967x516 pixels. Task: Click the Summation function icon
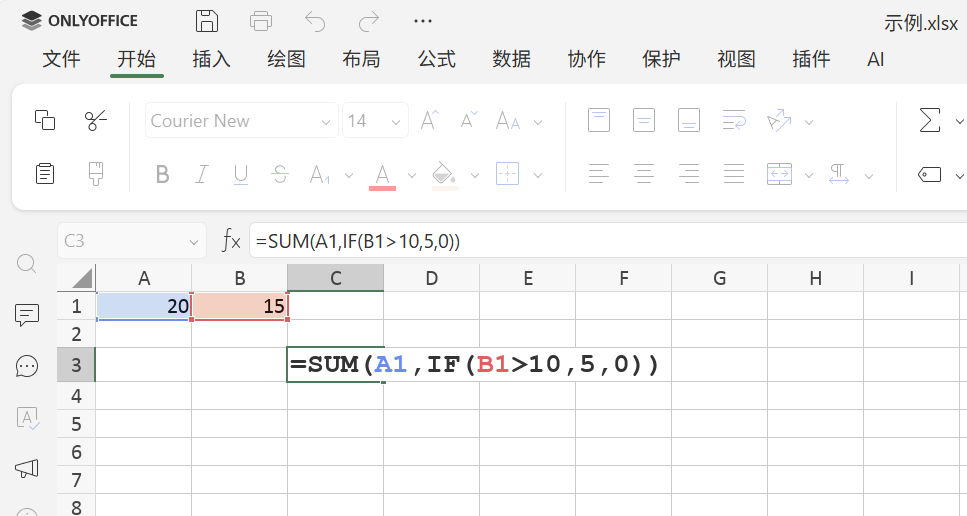point(929,121)
